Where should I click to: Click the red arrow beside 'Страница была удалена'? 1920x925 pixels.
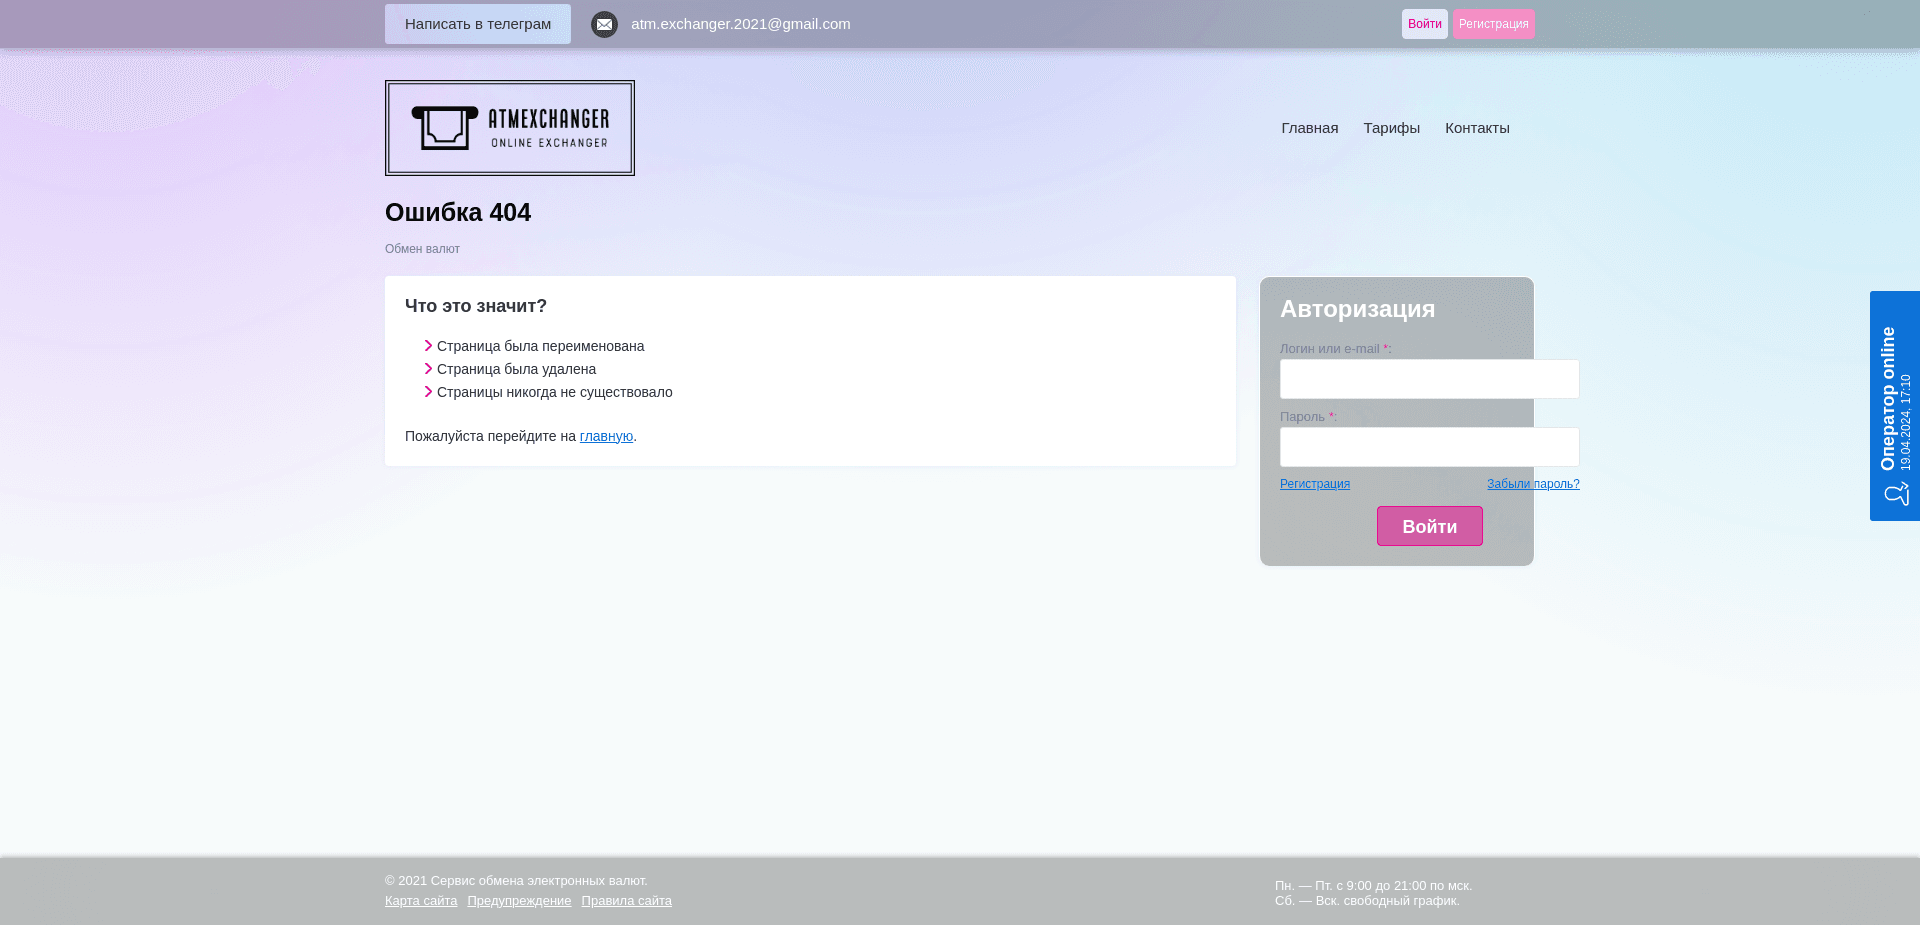pyautogui.click(x=427, y=369)
